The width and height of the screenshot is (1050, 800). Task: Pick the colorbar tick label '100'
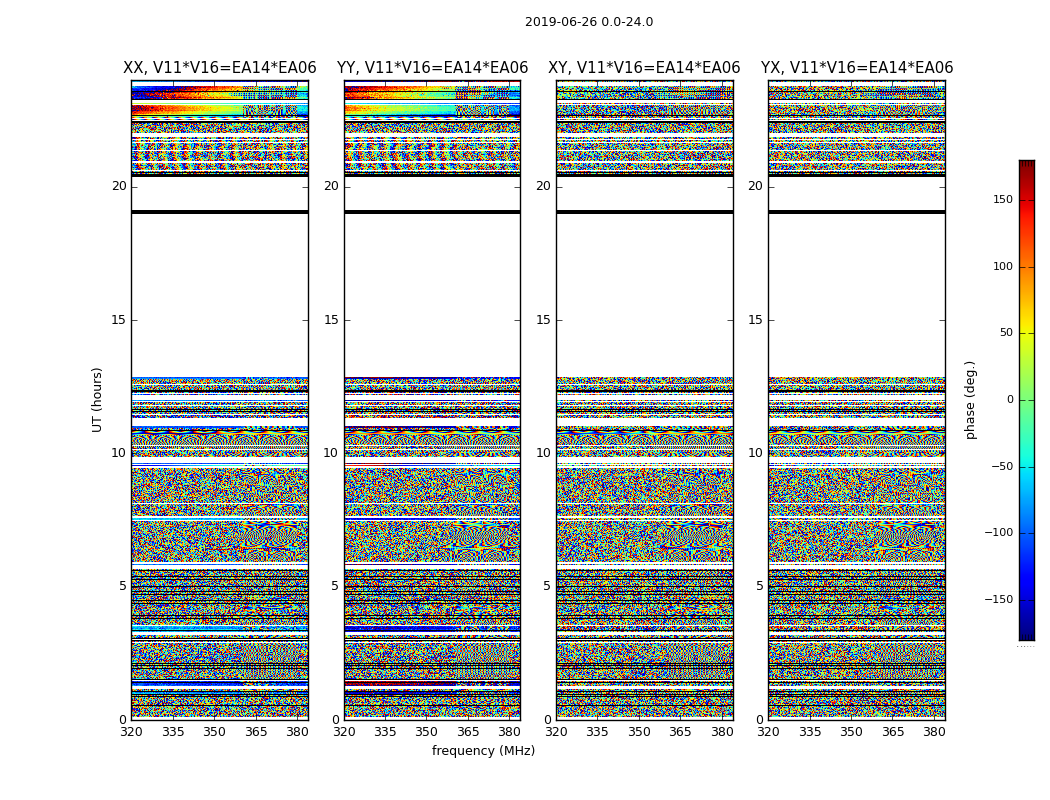(1002, 266)
